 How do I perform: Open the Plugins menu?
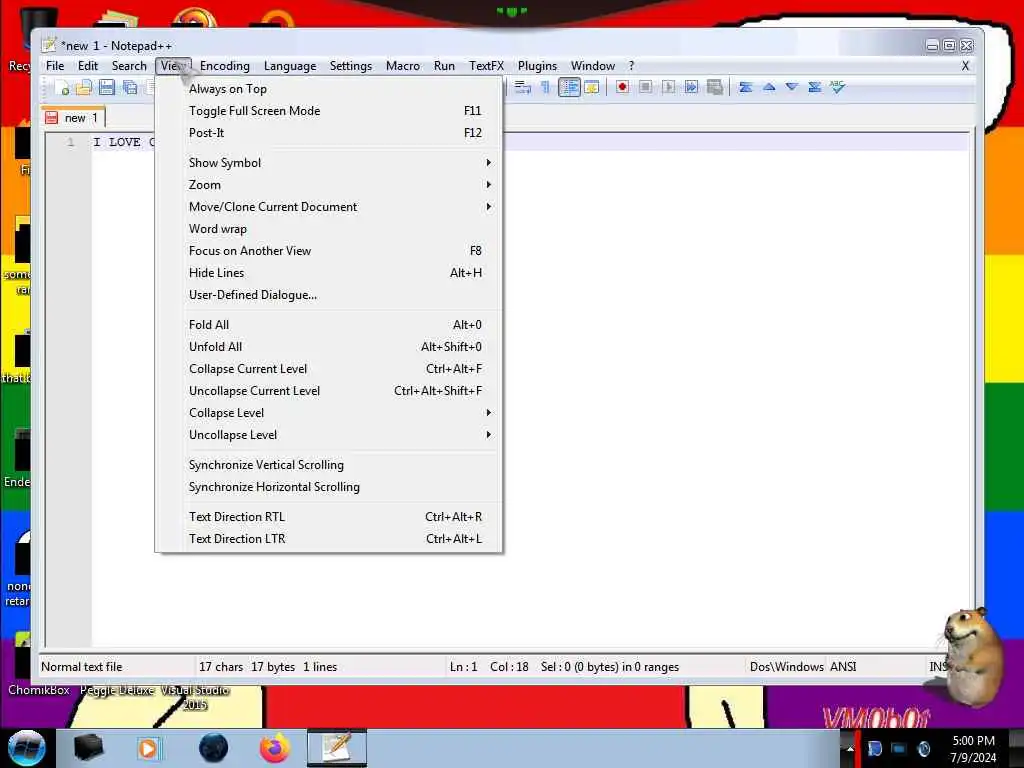[x=537, y=66]
